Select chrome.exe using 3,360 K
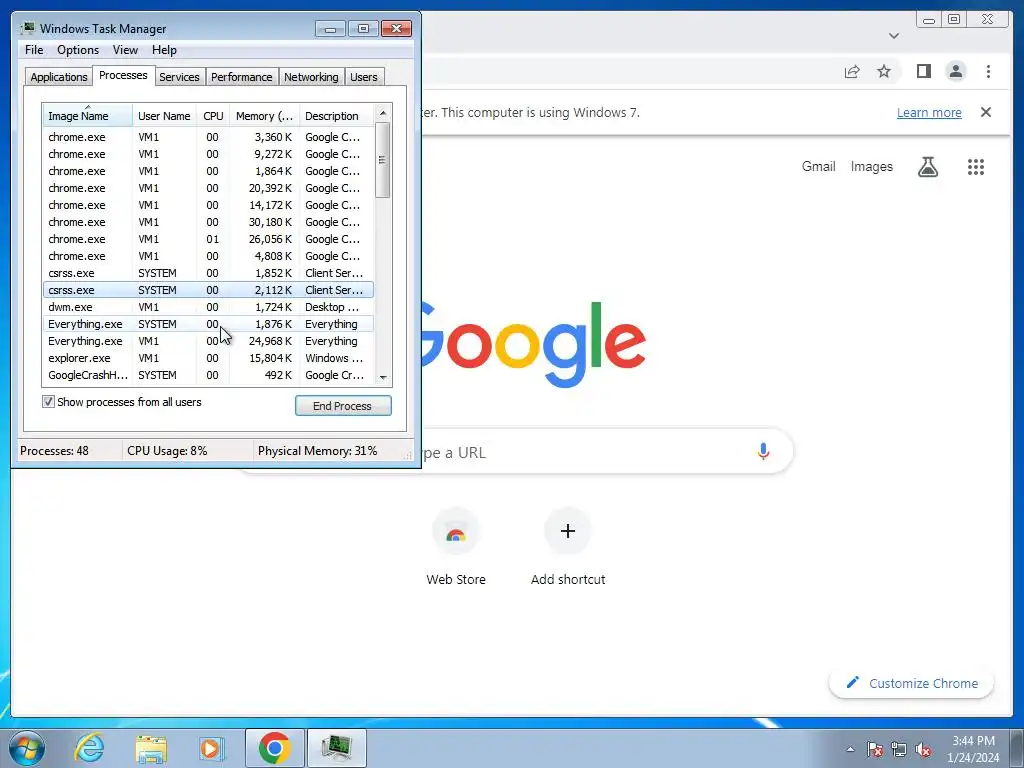The image size is (1024, 768). pyautogui.click(x=208, y=137)
